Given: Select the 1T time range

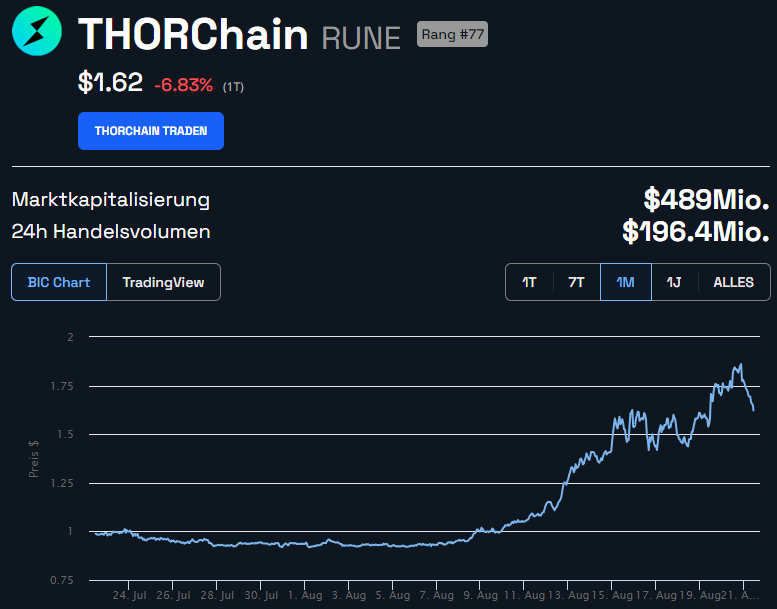Looking at the screenshot, I should (x=529, y=282).
